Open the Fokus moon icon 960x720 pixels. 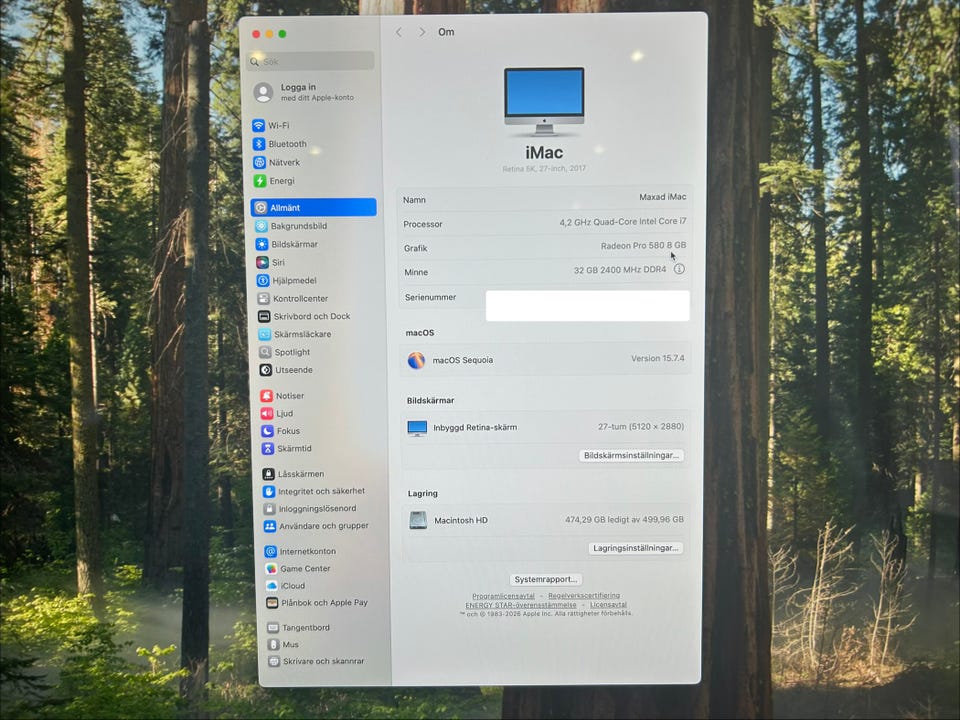point(268,431)
